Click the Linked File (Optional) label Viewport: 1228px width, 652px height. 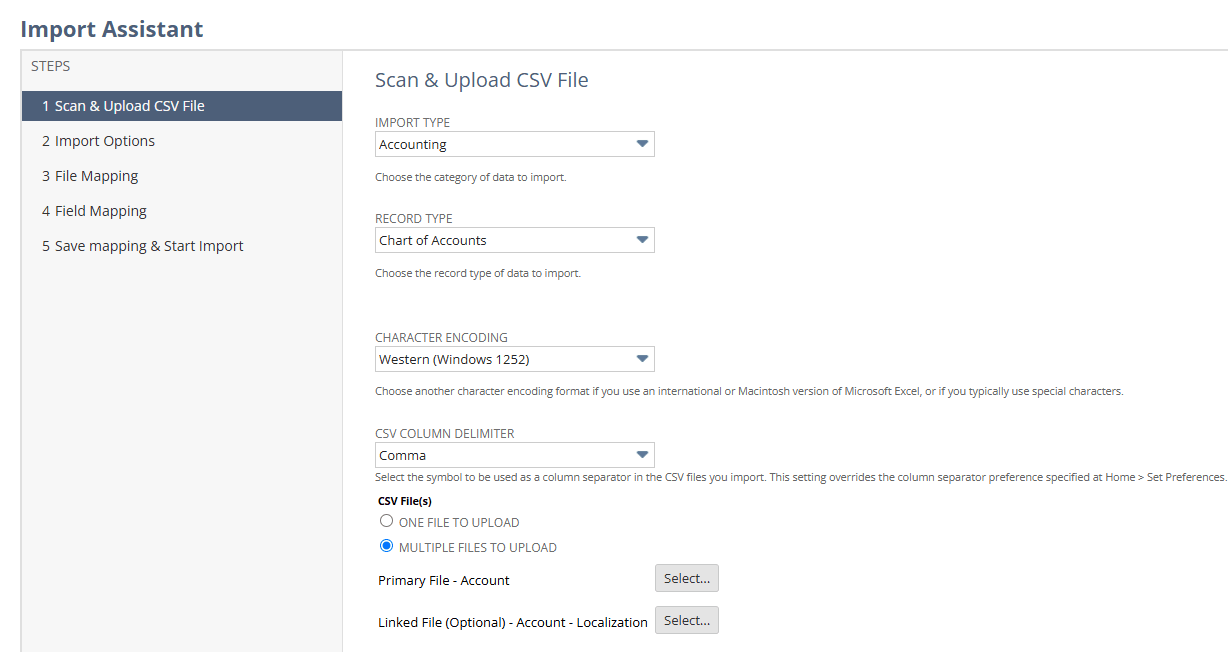(x=513, y=622)
